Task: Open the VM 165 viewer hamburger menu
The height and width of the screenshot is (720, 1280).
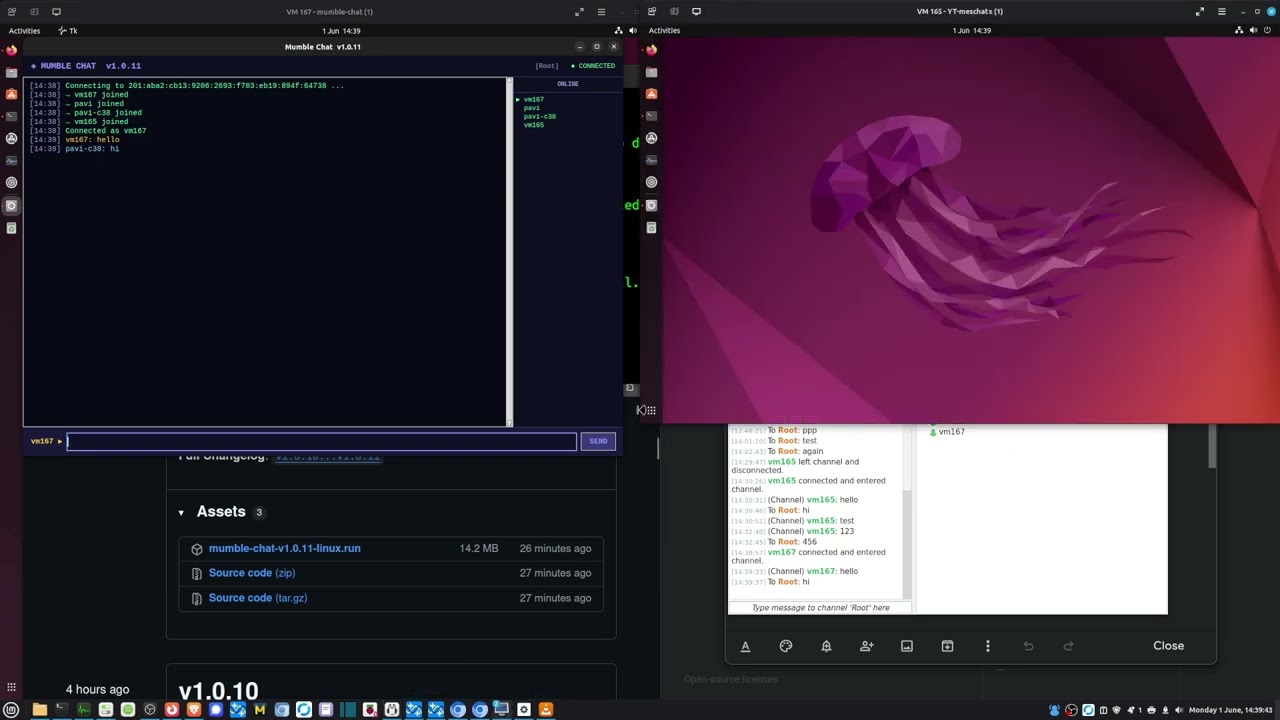Action: (x=1221, y=12)
